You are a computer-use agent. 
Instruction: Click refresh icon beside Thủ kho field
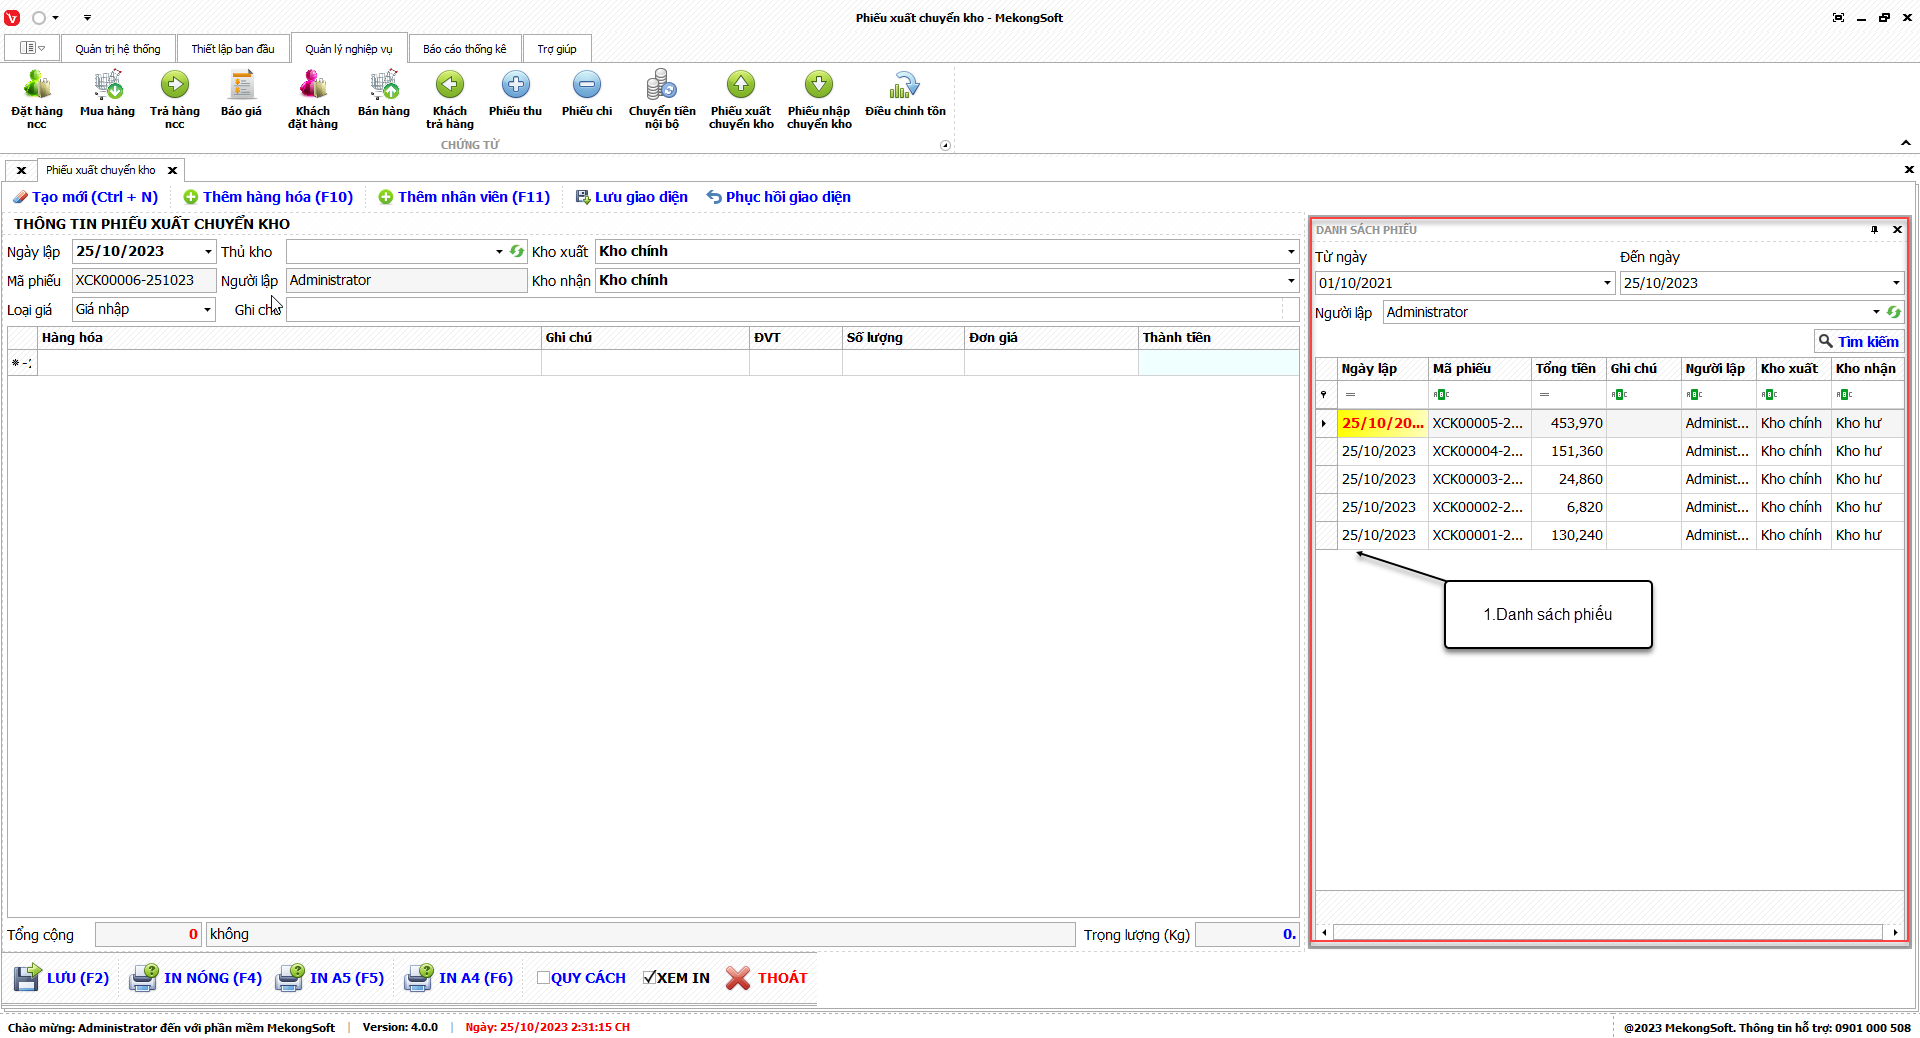point(517,252)
